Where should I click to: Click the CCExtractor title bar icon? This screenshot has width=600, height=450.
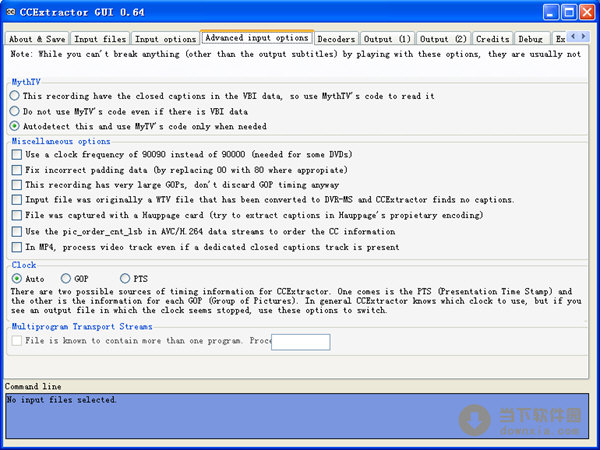(11, 12)
